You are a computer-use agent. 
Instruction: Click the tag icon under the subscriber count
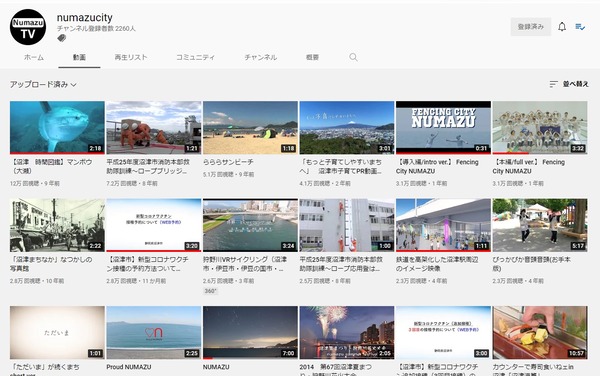tap(62, 38)
